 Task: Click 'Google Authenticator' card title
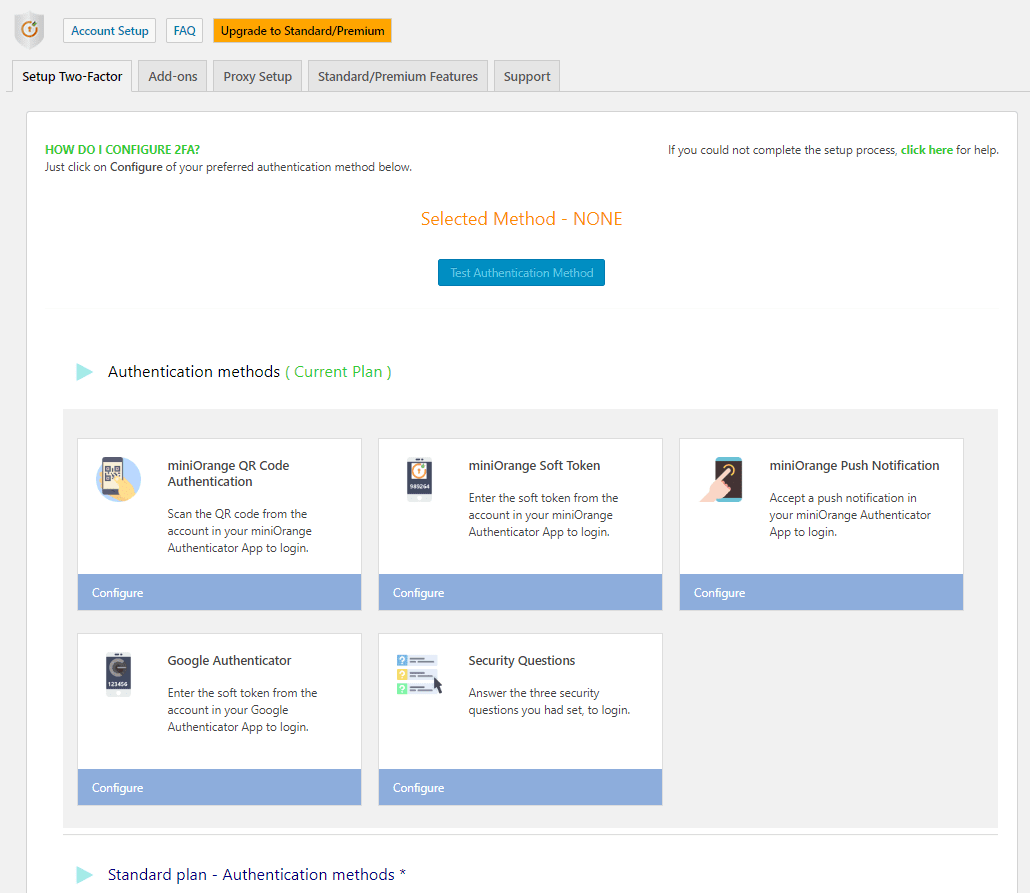click(229, 660)
